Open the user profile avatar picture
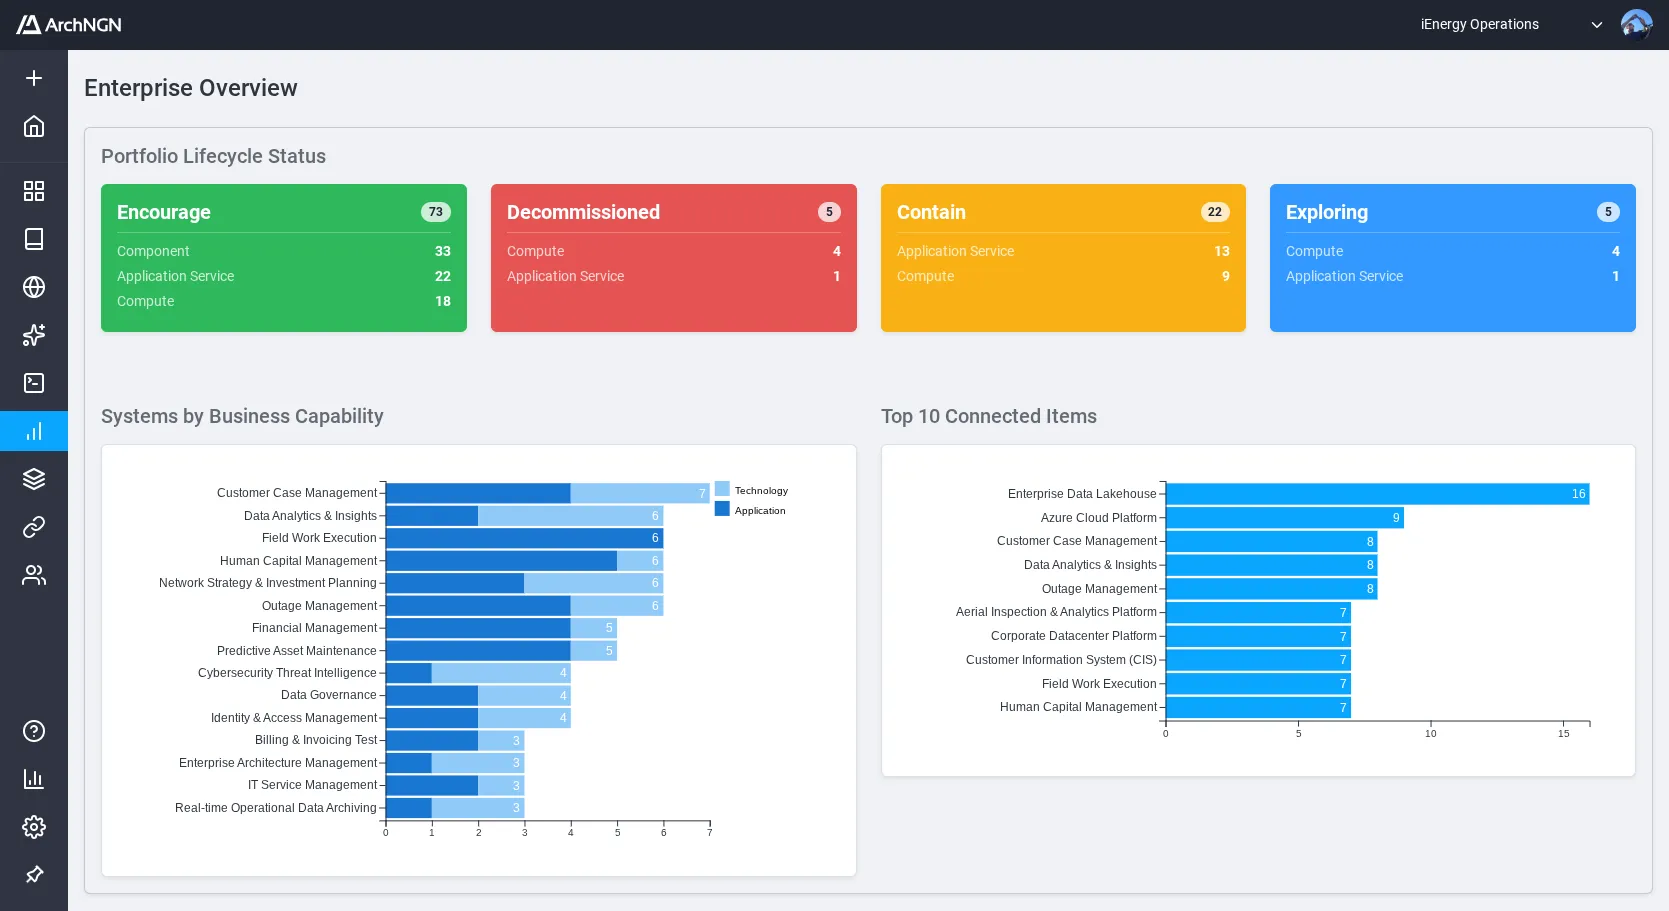1669x911 pixels. pyautogui.click(x=1637, y=24)
